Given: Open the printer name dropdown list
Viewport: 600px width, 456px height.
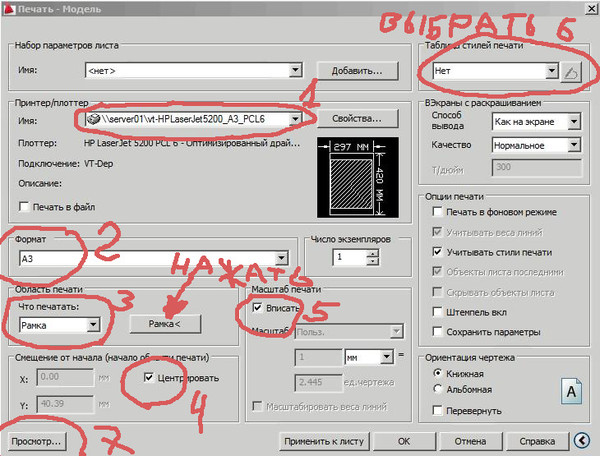Looking at the screenshot, I should 295,119.
